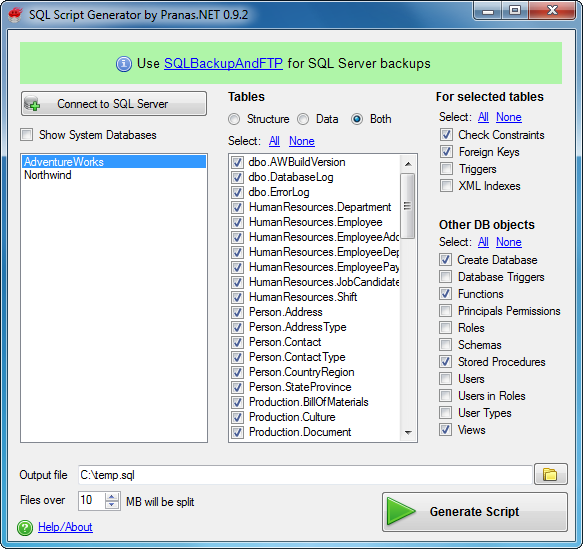Uncheck Check Constraints option
The width and height of the screenshot is (583, 549).
(446, 135)
